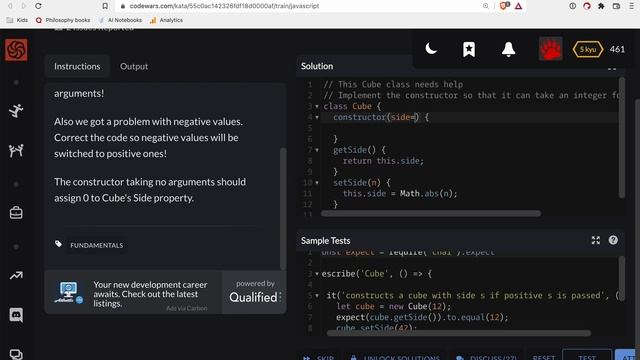Collapse the constructor fold arrow on line 4
This screenshot has height=360, width=640.
317,117
